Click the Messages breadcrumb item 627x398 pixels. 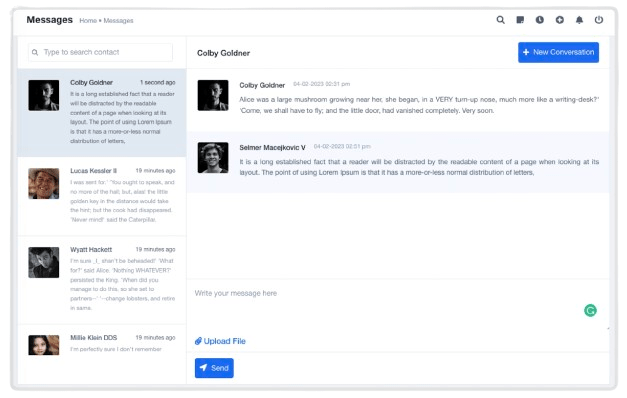(118, 21)
